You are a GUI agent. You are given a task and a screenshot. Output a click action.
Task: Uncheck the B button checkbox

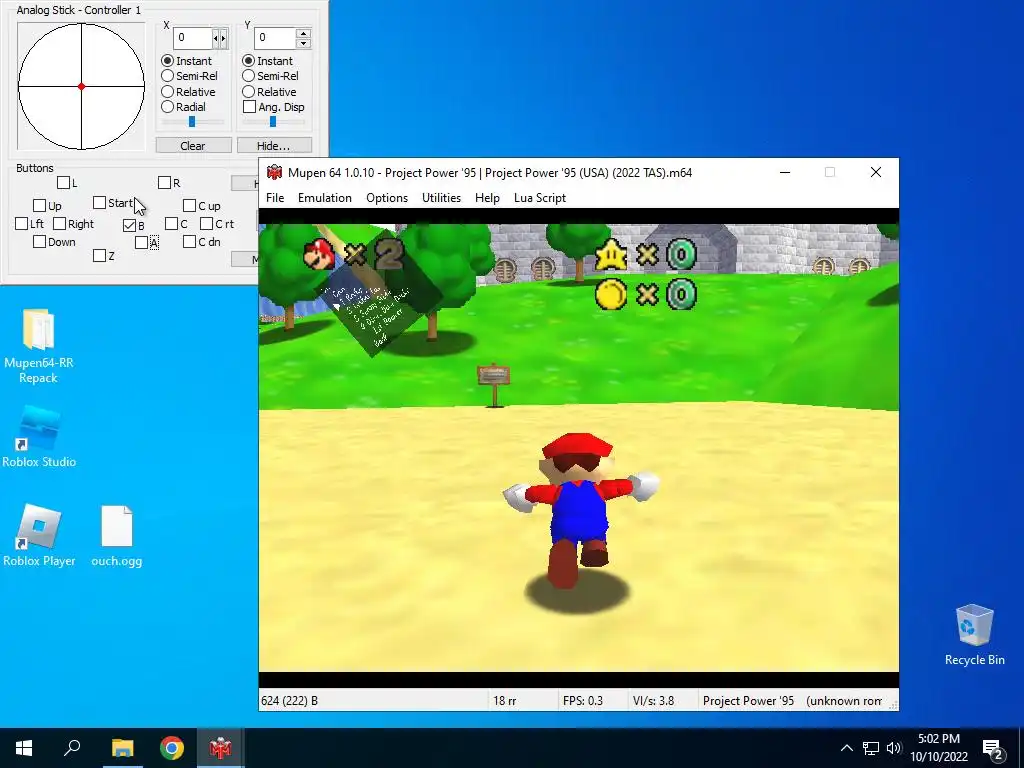point(129,225)
